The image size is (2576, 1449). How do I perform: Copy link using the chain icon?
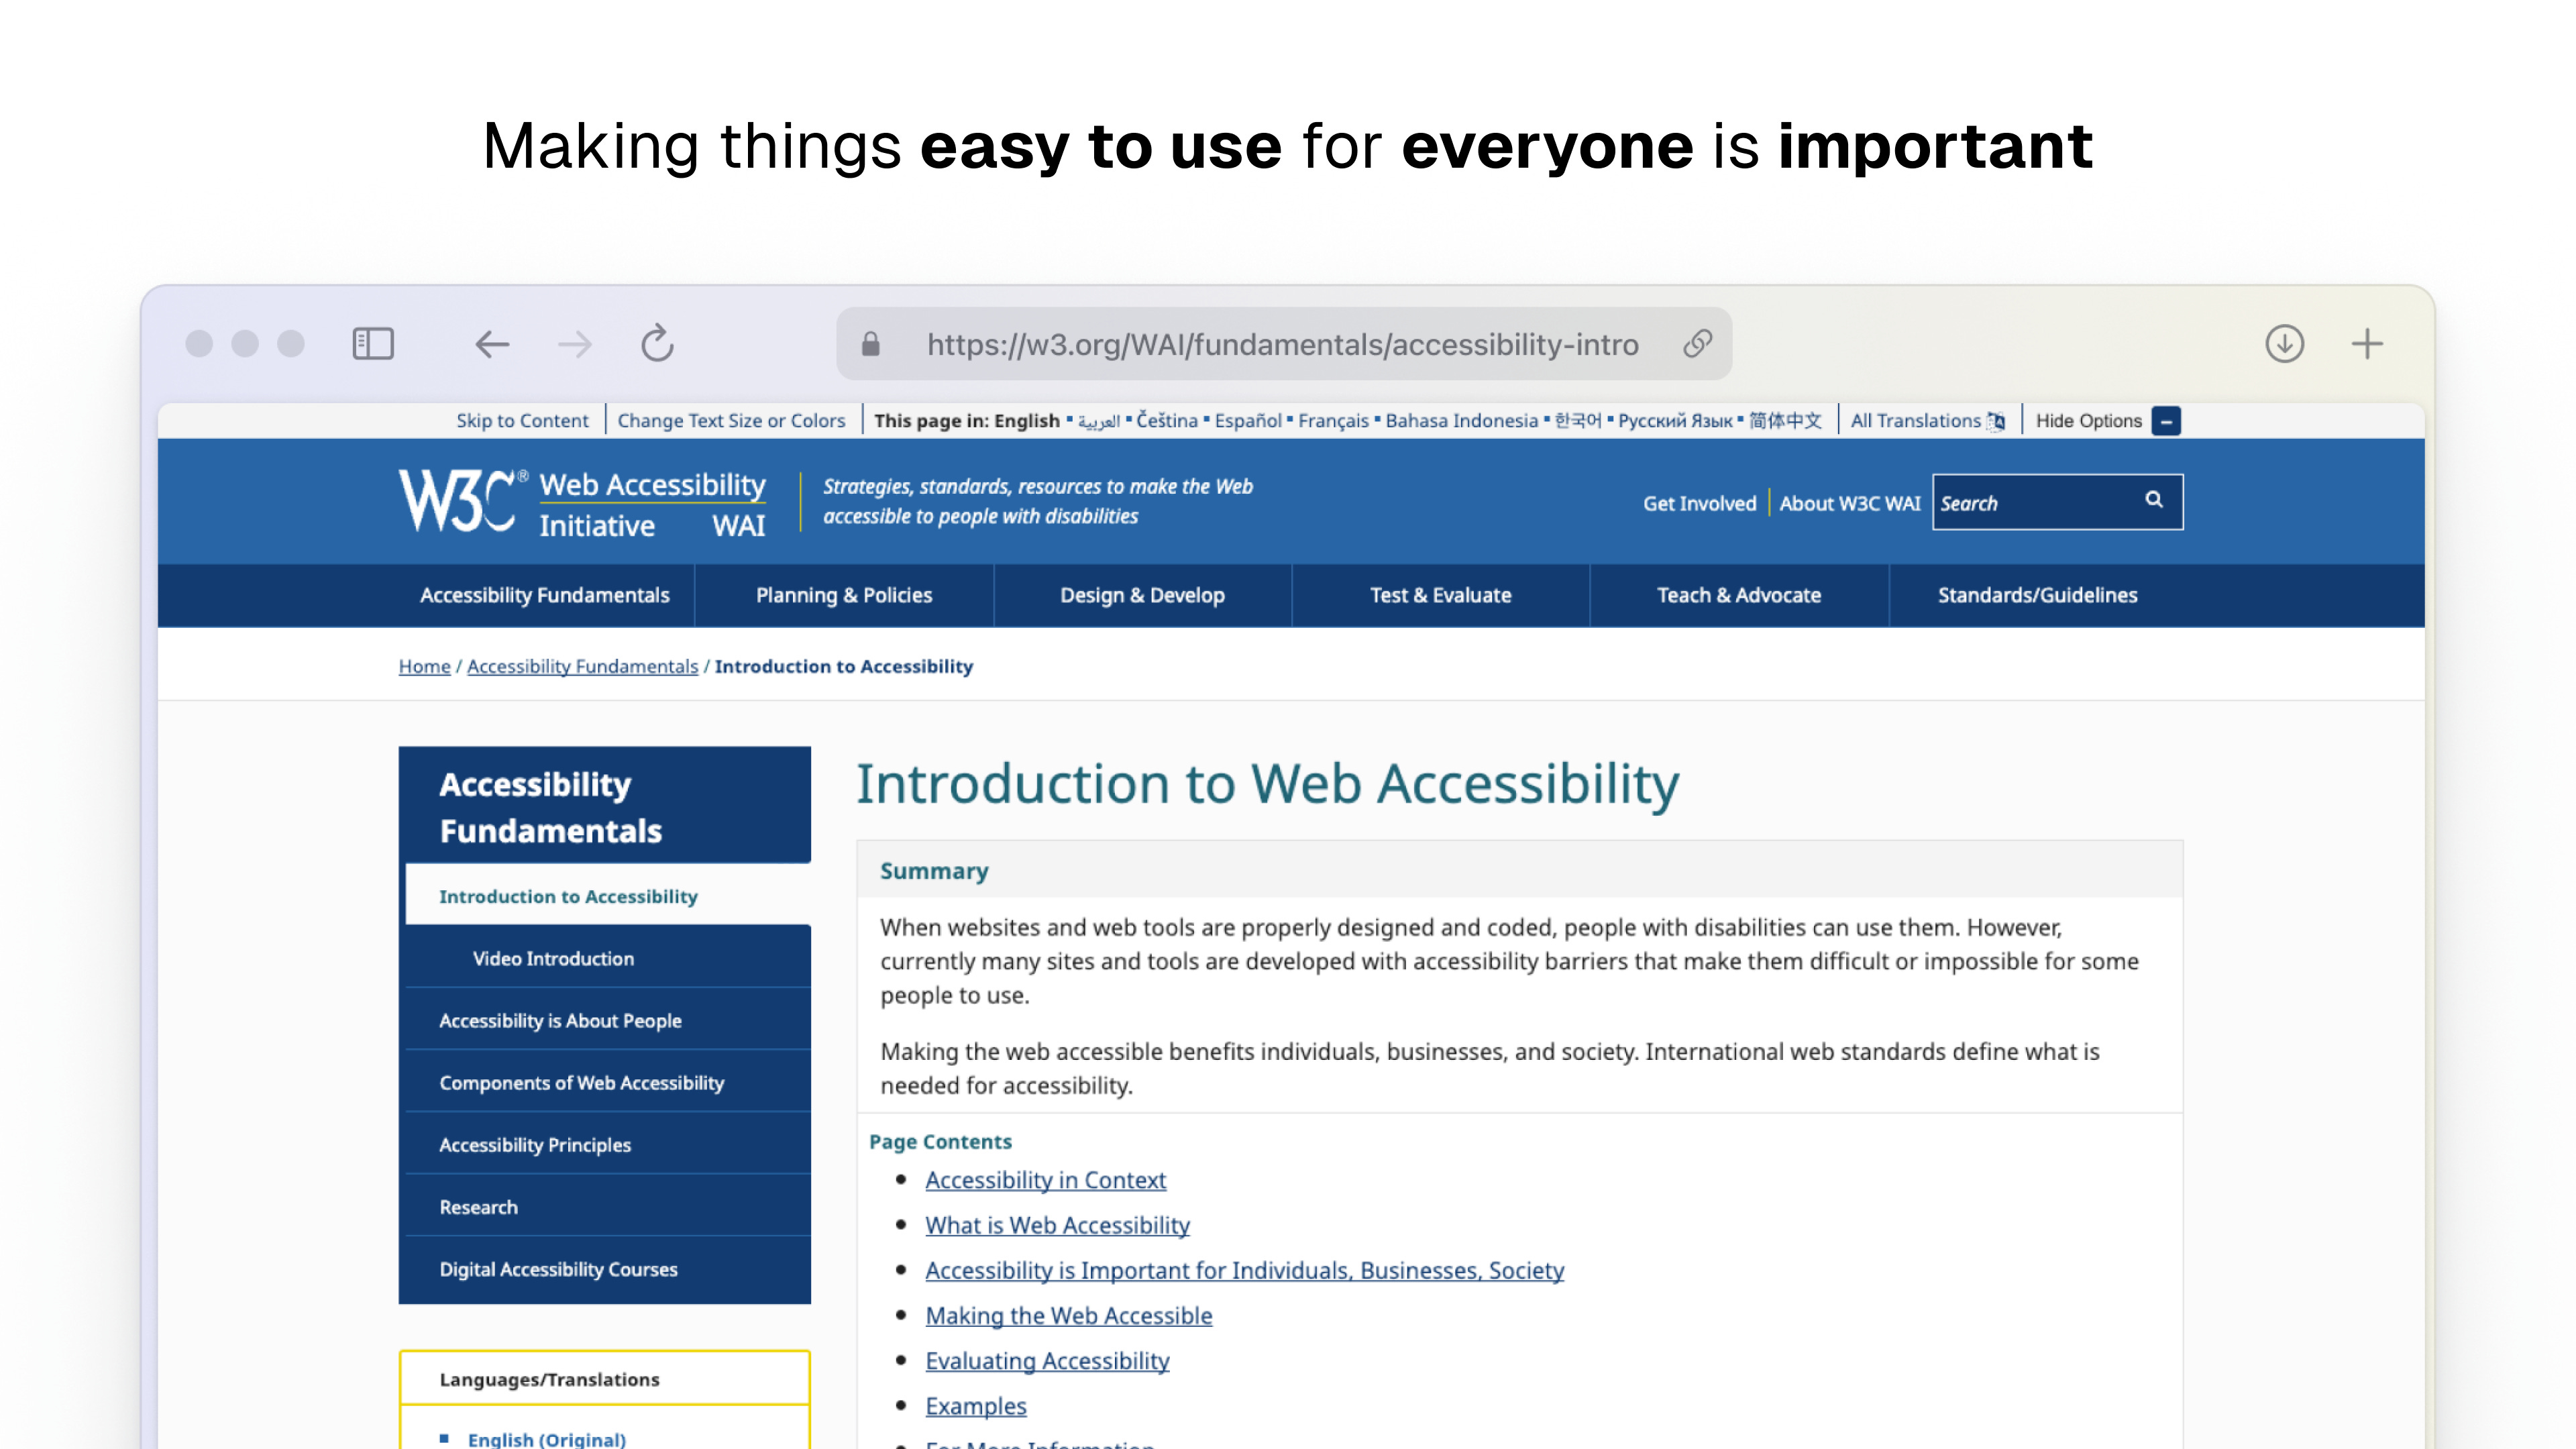pos(1698,344)
